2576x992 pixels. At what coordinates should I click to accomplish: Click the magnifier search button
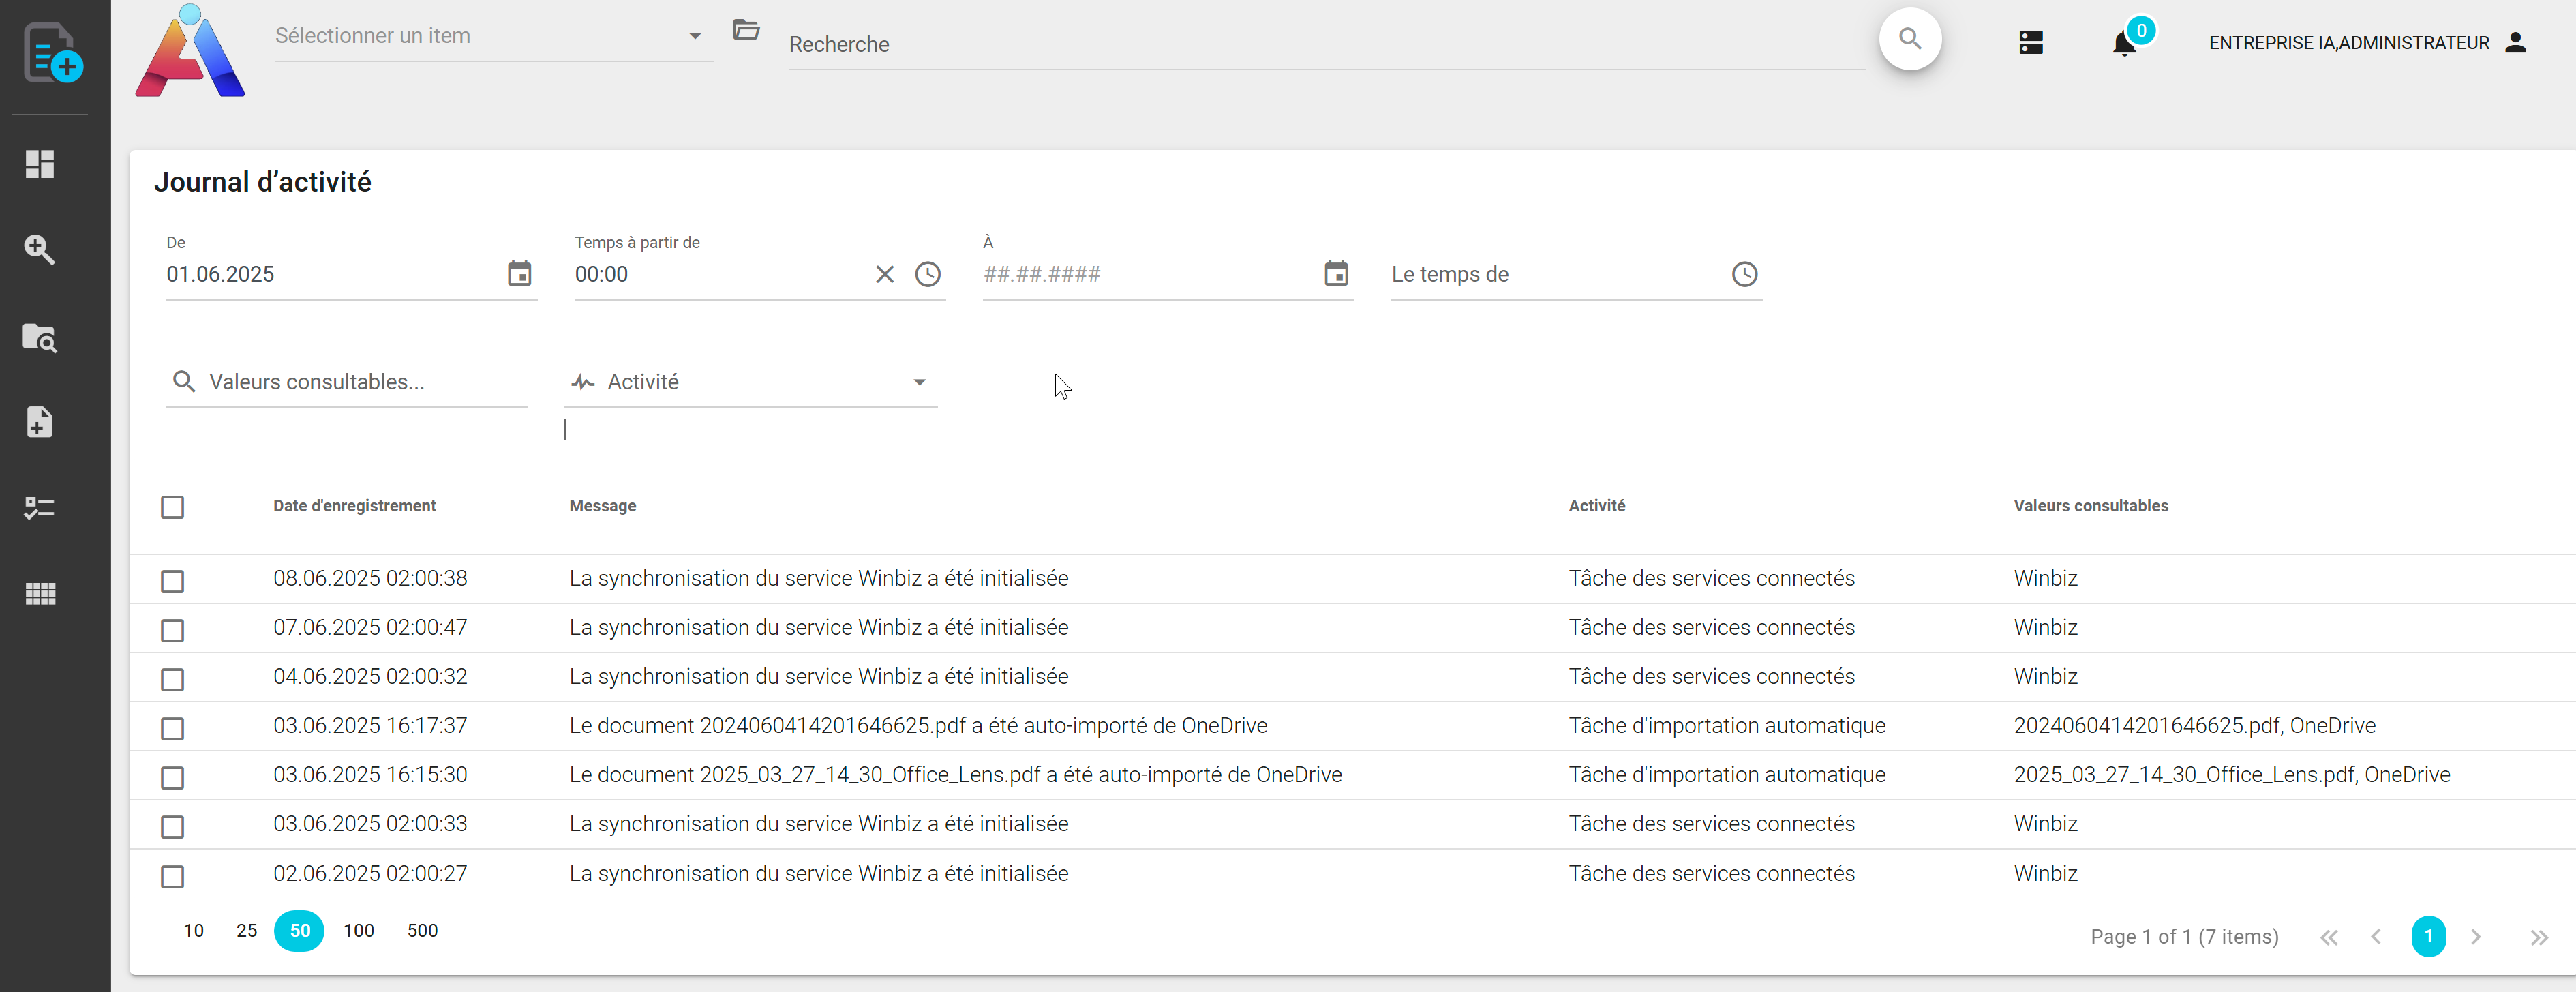[1909, 40]
